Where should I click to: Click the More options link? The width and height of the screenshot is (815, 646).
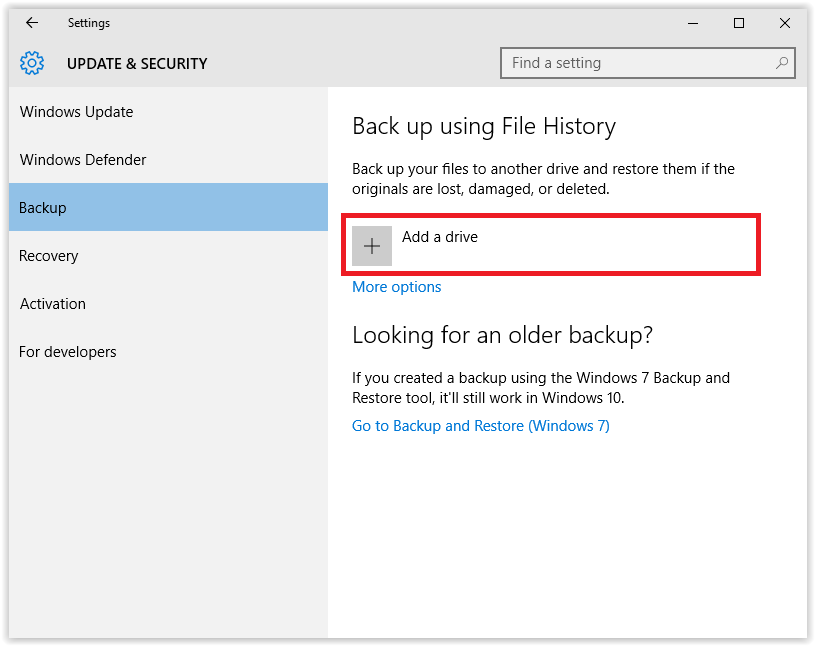[397, 287]
